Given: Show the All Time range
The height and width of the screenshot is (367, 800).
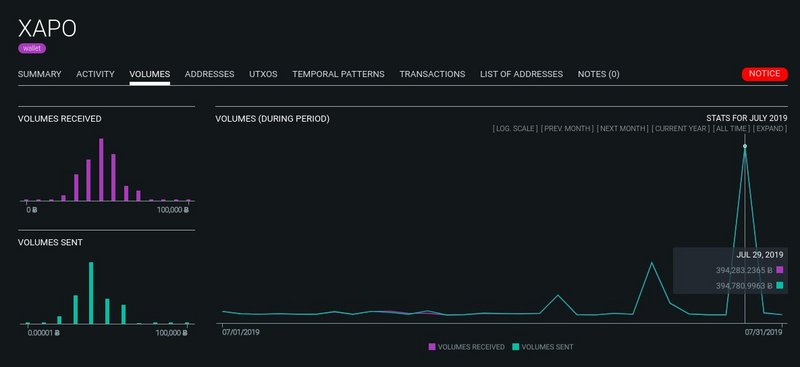Looking at the screenshot, I should (731, 129).
